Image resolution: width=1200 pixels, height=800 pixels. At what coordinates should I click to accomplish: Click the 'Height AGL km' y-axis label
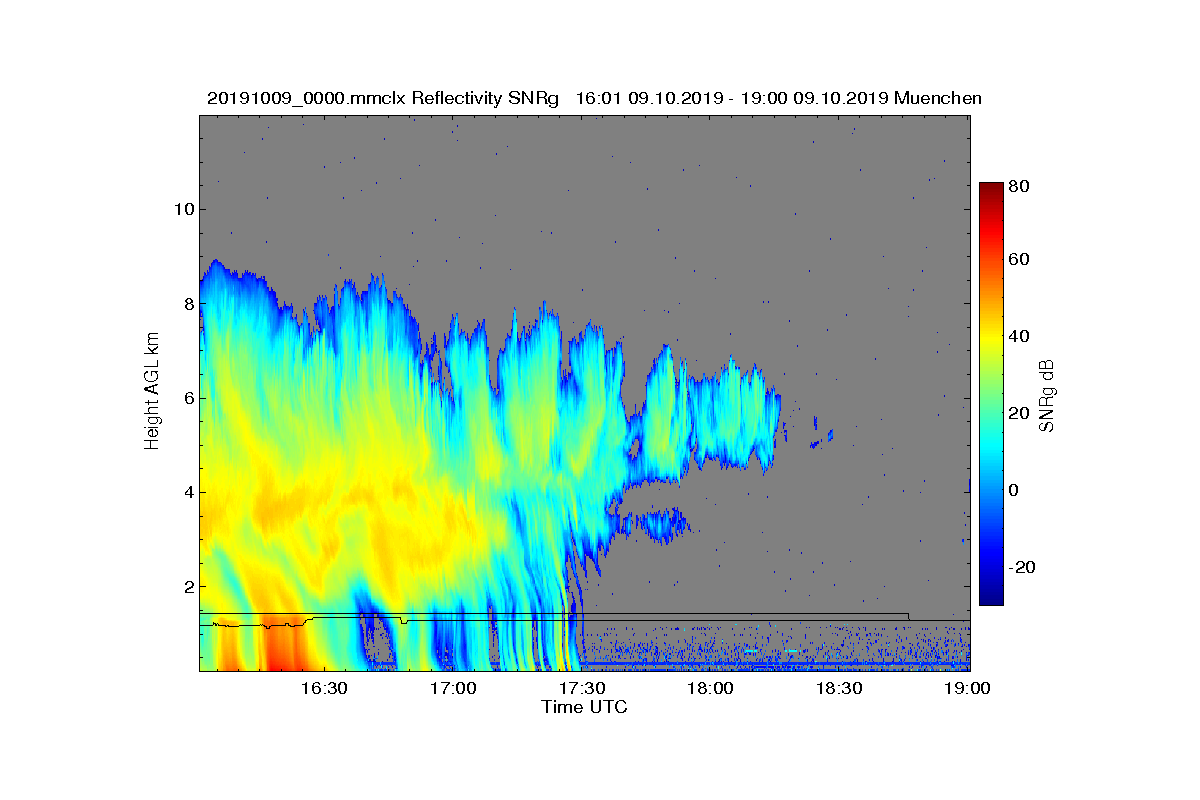(152, 392)
